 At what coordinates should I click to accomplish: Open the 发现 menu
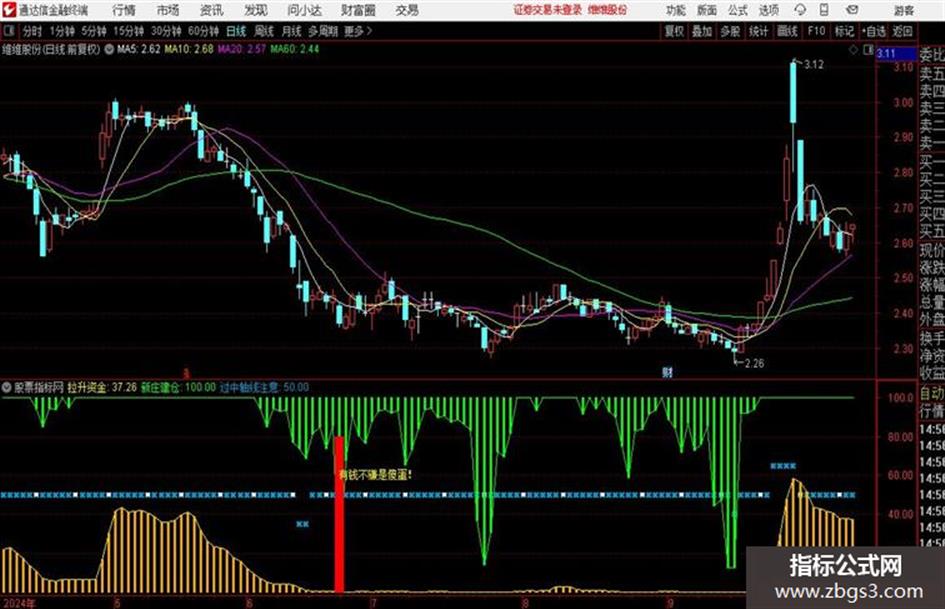[256, 10]
